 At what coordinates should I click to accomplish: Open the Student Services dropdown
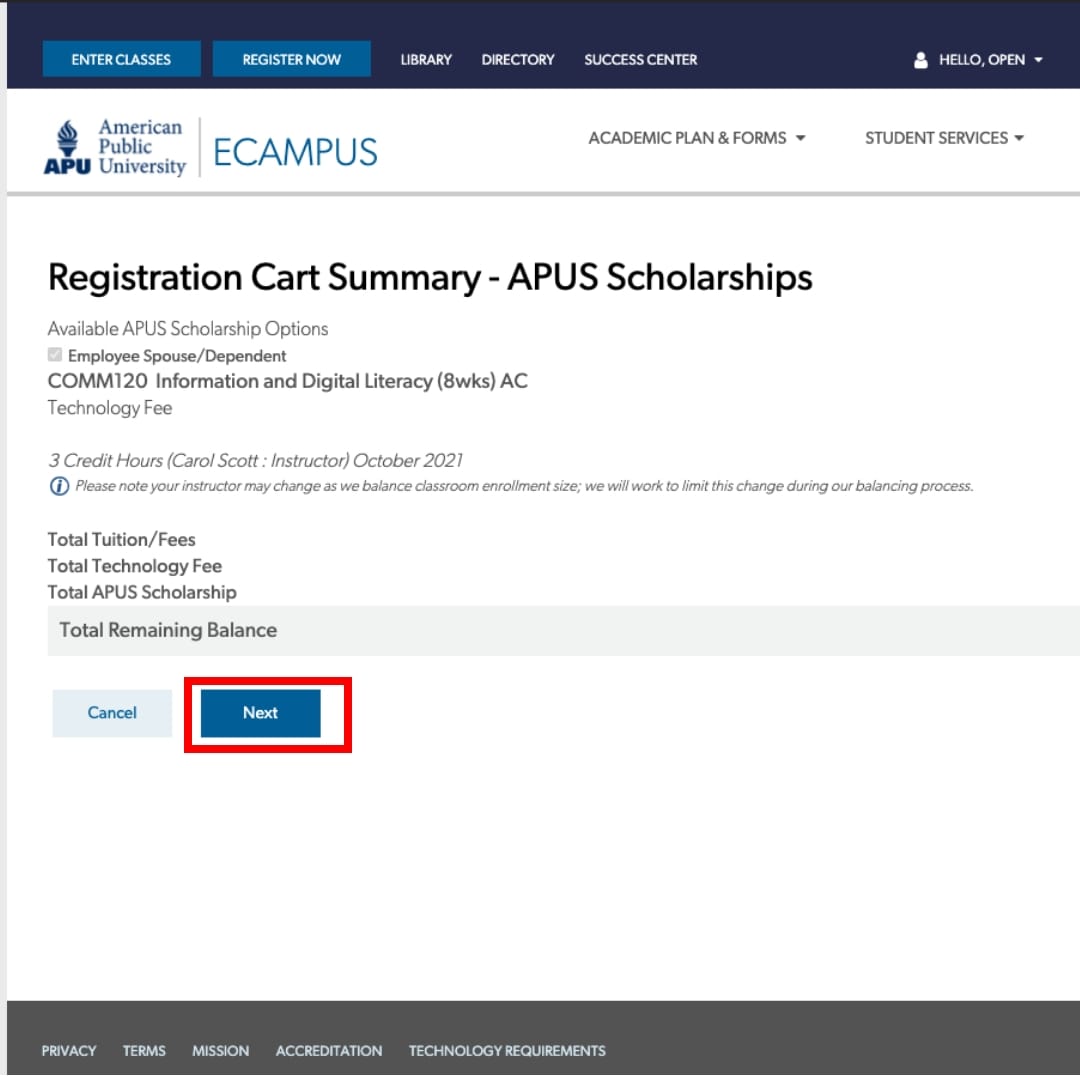pos(944,138)
